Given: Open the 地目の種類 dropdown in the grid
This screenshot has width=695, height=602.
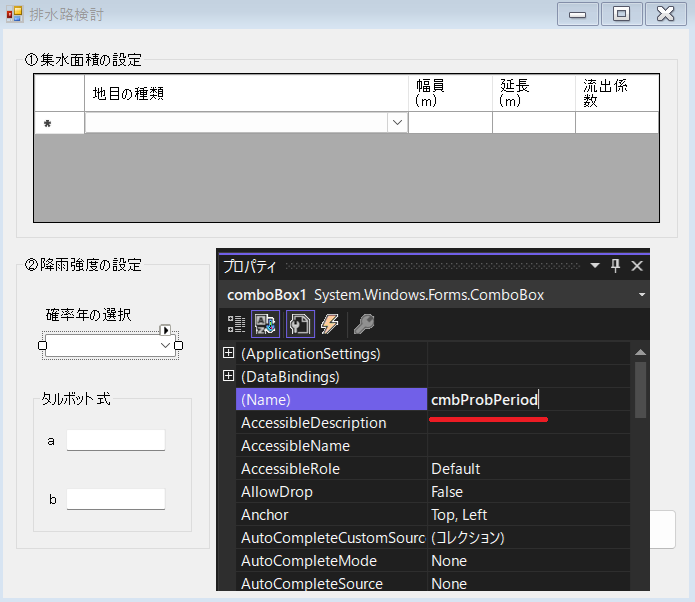Looking at the screenshot, I should click(x=397, y=122).
